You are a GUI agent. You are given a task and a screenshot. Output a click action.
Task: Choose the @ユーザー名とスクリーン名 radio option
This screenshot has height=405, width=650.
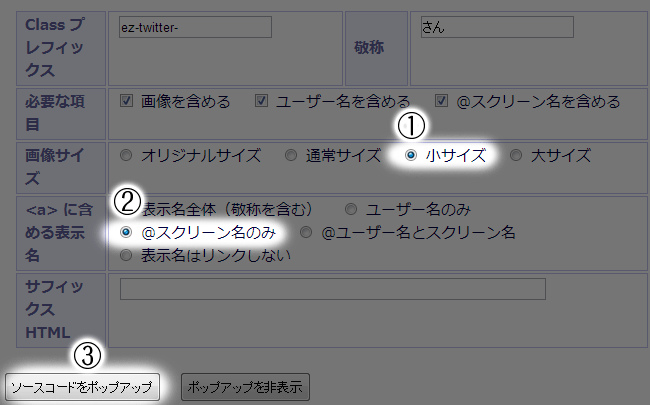pos(306,232)
